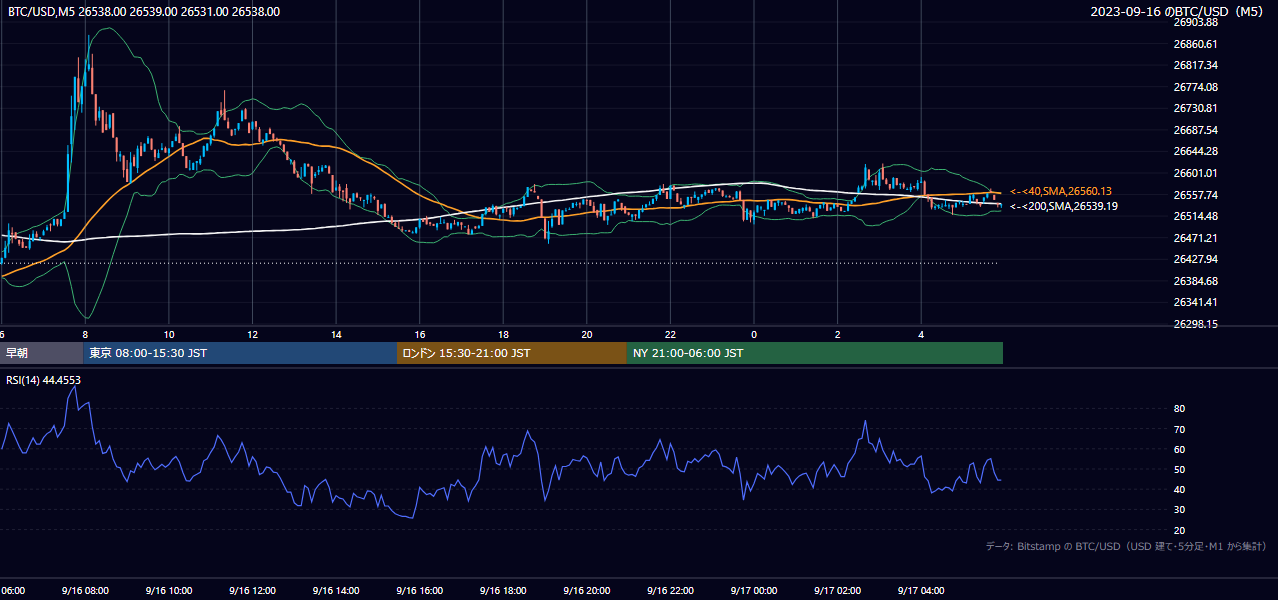This screenshot has height=600, width=1278.
Task: Click price axis value 26860.61
Action: [1195, 44]
